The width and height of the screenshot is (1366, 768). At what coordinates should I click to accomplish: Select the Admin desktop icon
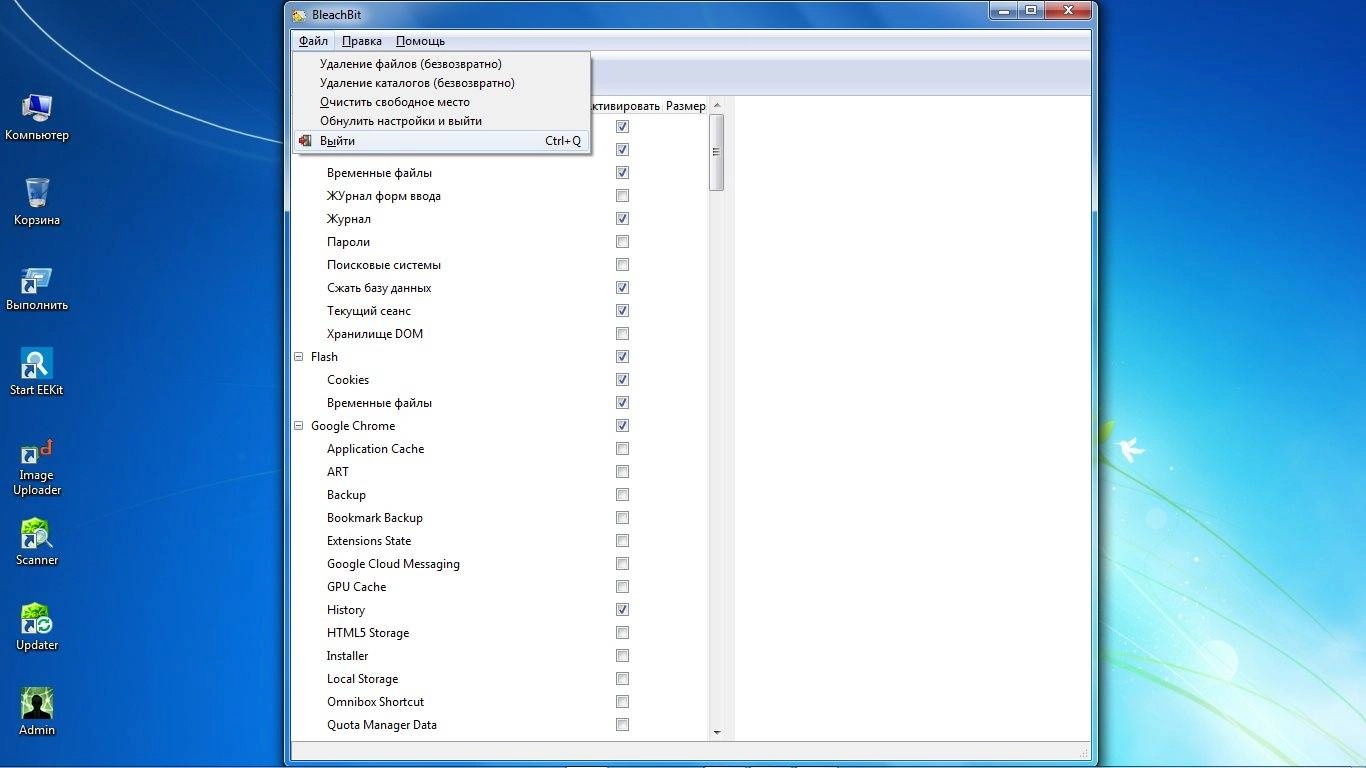[x=37, y=712]
